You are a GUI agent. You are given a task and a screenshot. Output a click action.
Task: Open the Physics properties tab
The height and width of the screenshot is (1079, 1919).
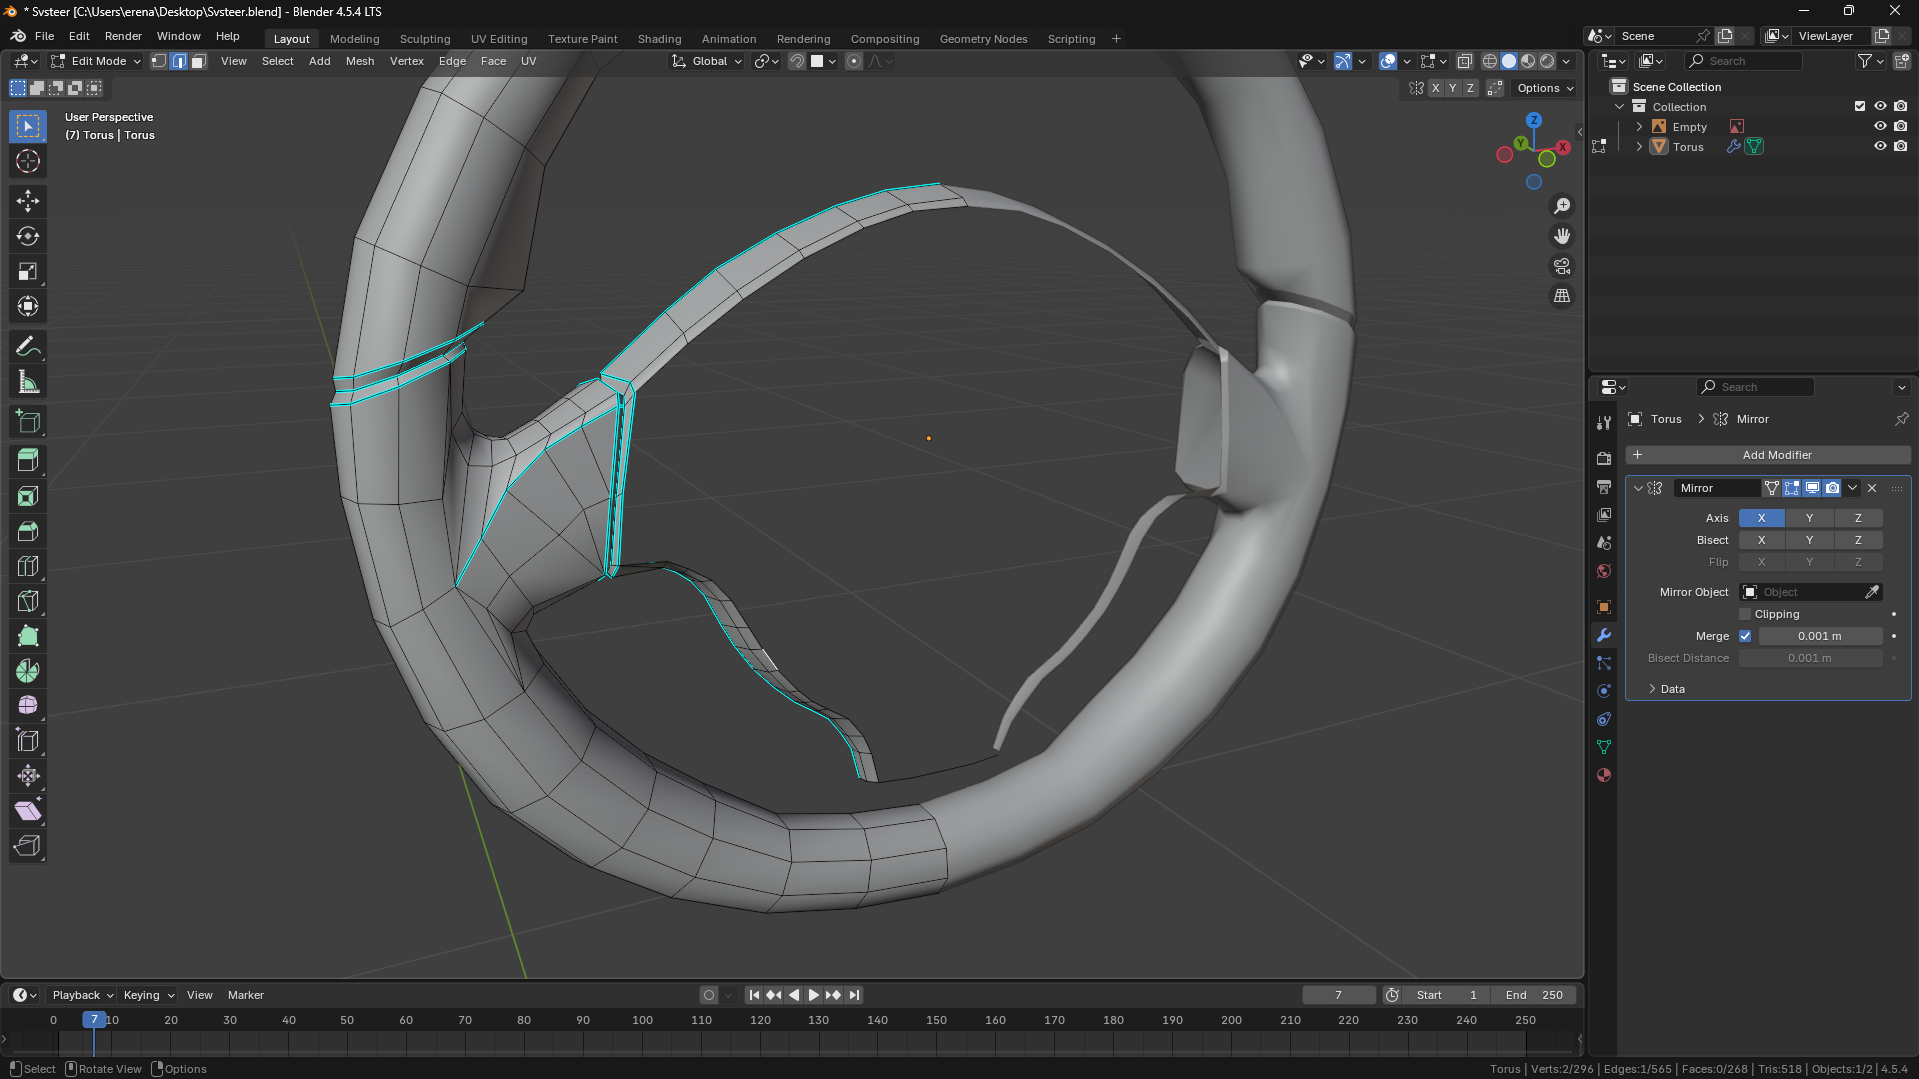pos(1604,691)
